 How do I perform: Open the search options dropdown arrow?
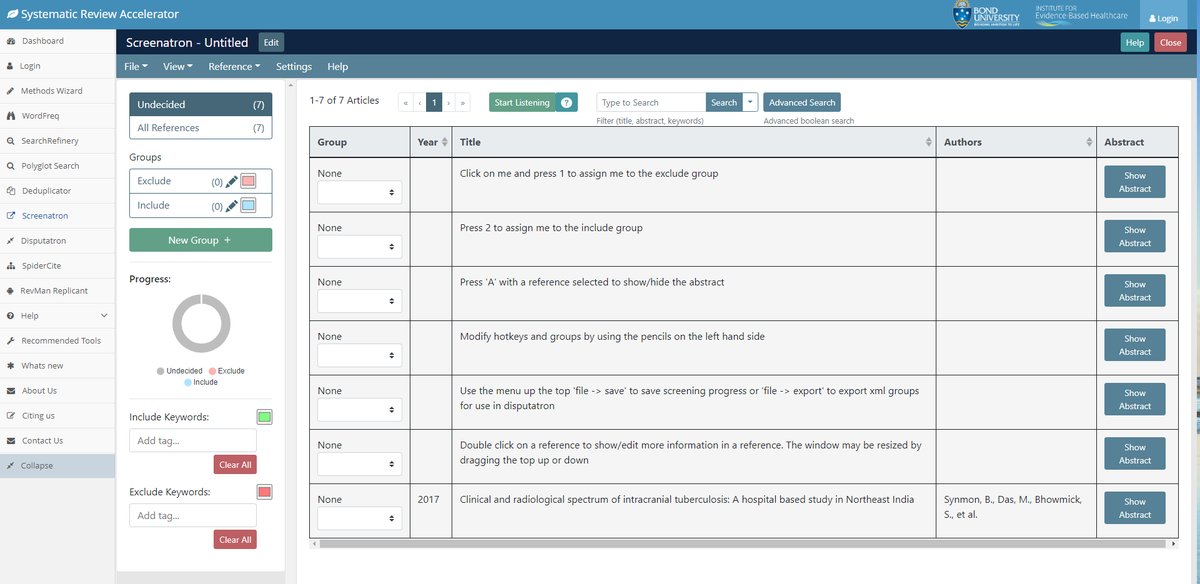click(750, 102)
